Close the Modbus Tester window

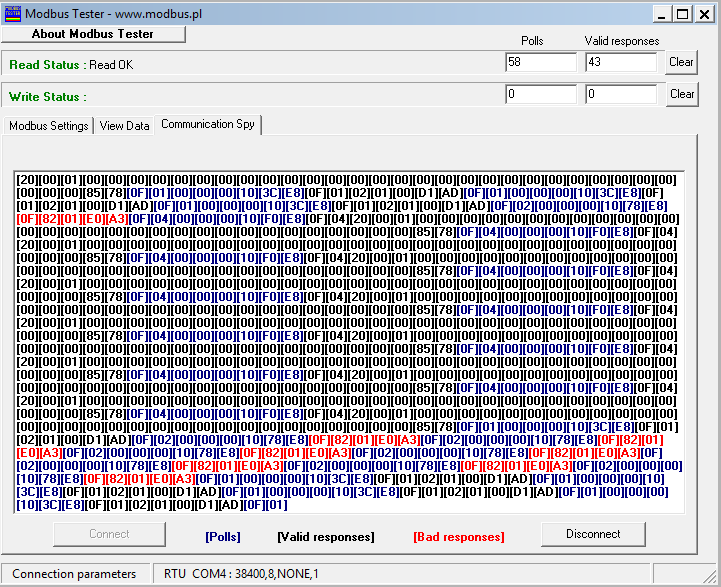[704, 15]
